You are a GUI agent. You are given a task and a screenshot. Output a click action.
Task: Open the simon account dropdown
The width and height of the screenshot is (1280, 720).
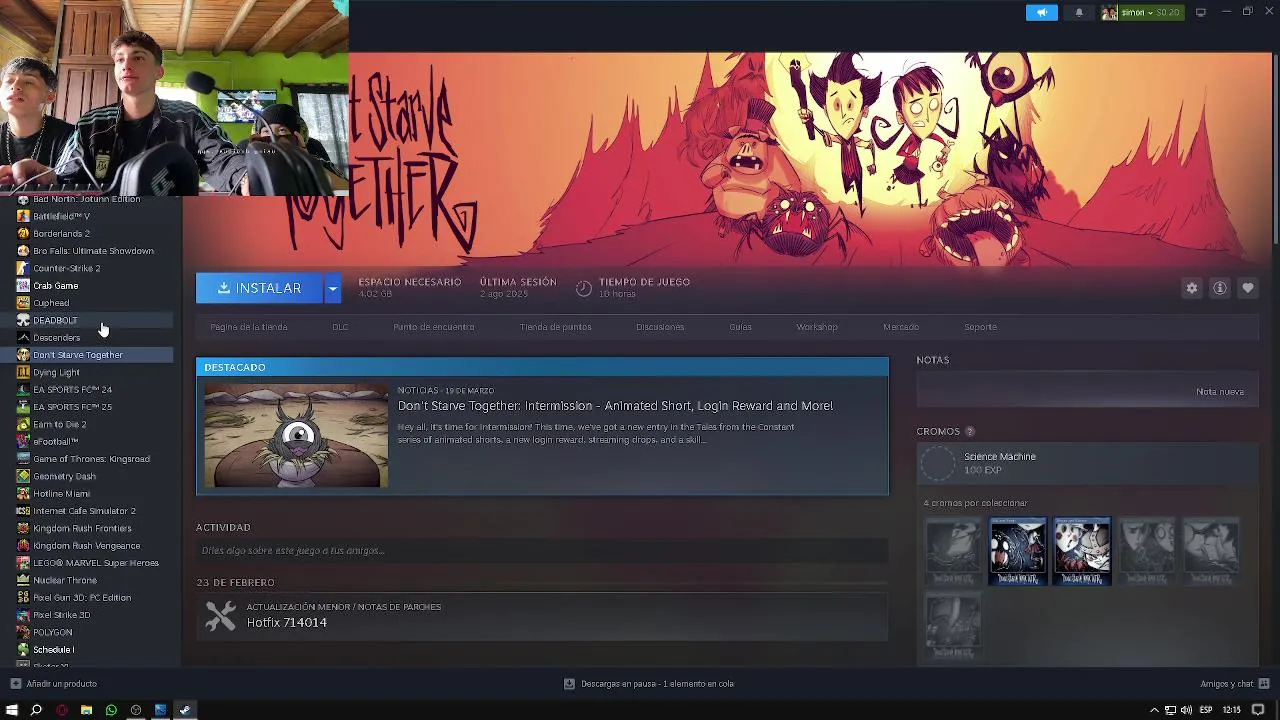coord(1141,12)
